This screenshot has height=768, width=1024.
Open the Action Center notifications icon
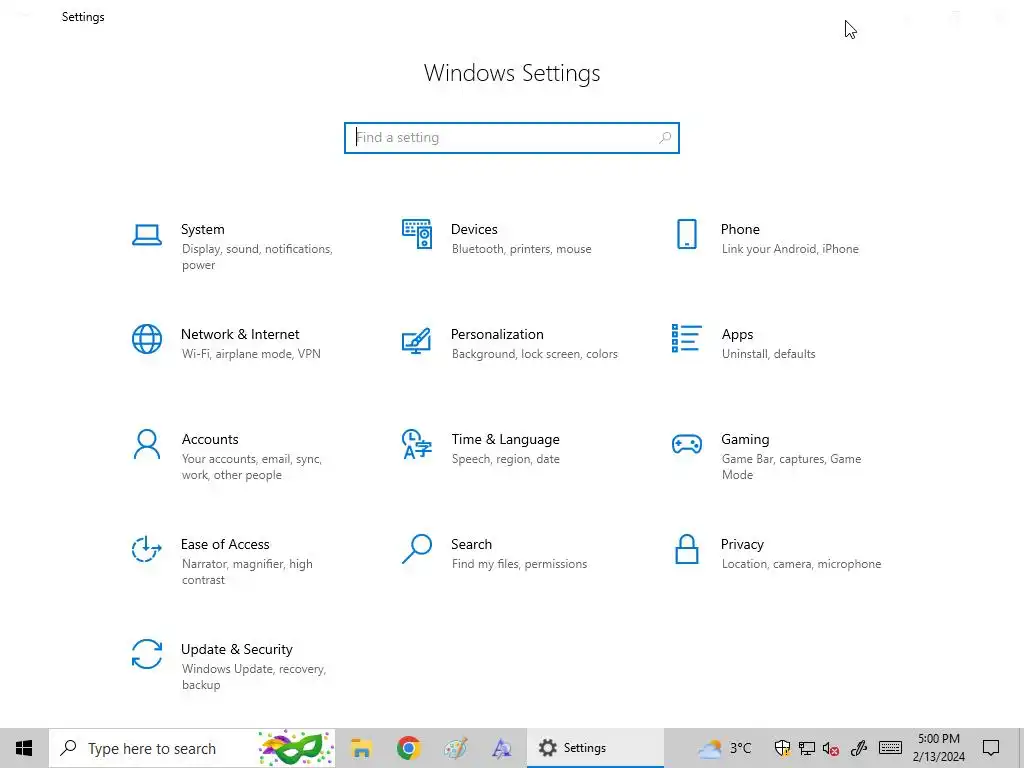tap(991, 748)
